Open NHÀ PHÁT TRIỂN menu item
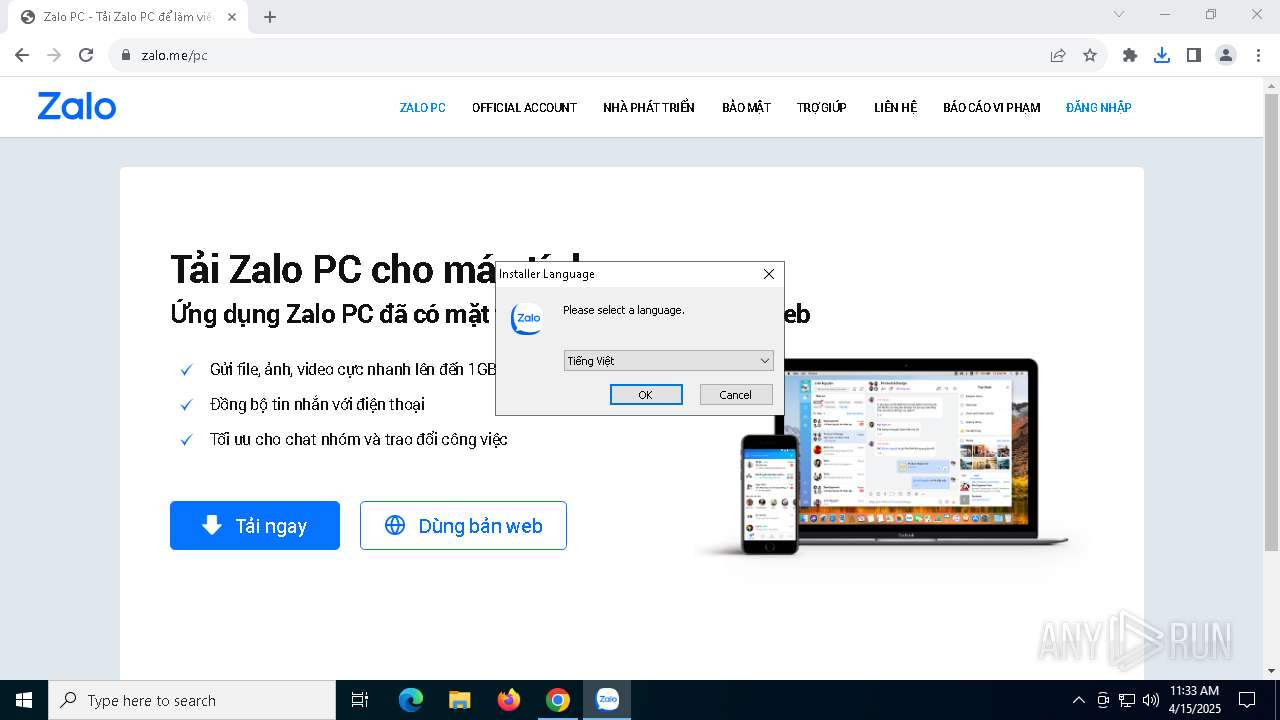This screenshot has height=720, width=1280. pyautogui.click(x=649, y=107)
